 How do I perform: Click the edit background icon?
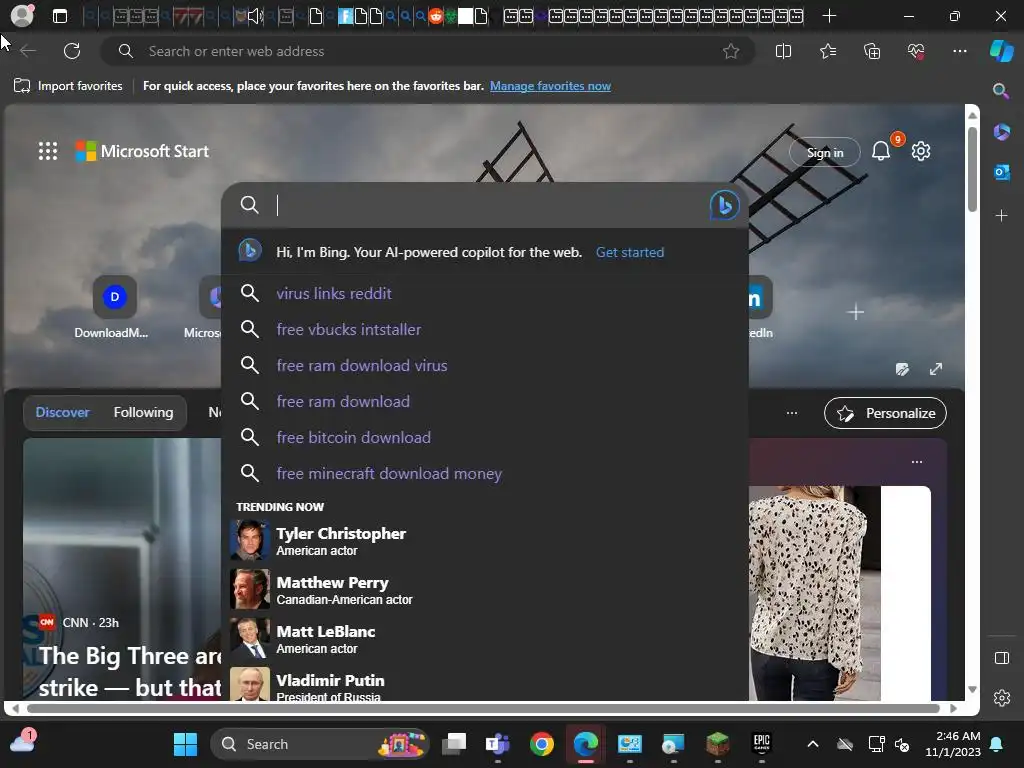point(903,370)
